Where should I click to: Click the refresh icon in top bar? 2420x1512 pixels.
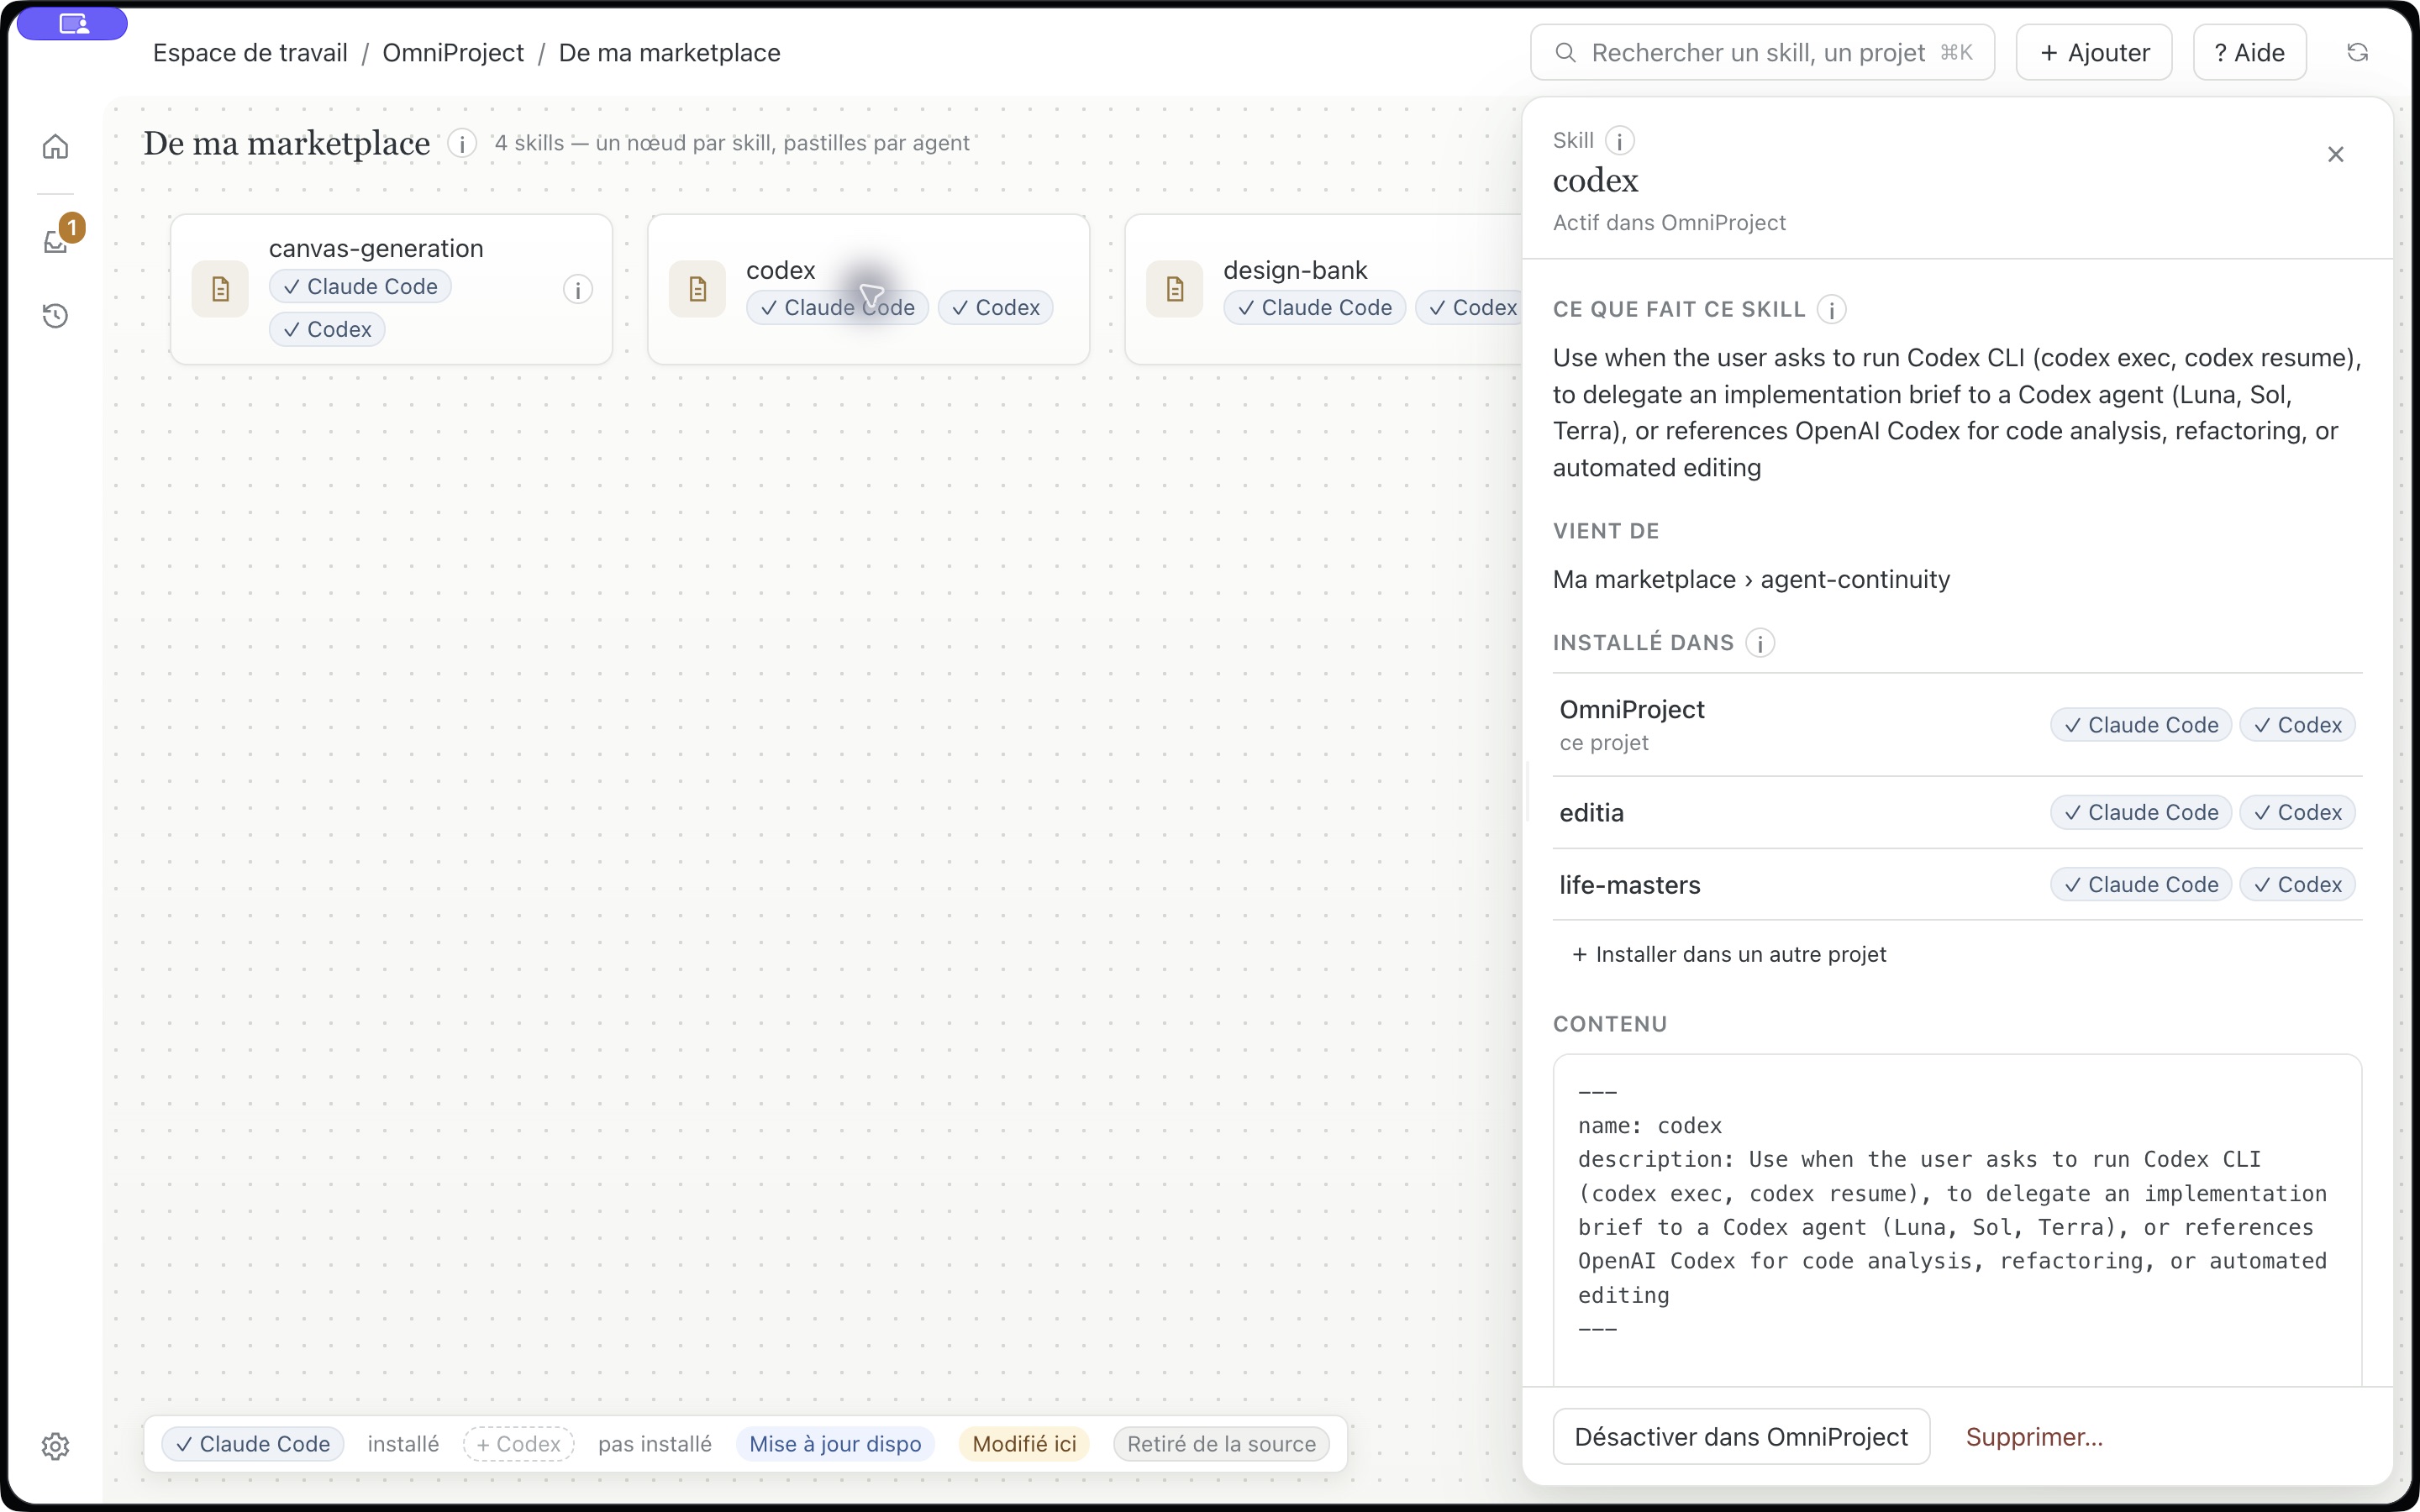click(2357, 53)
